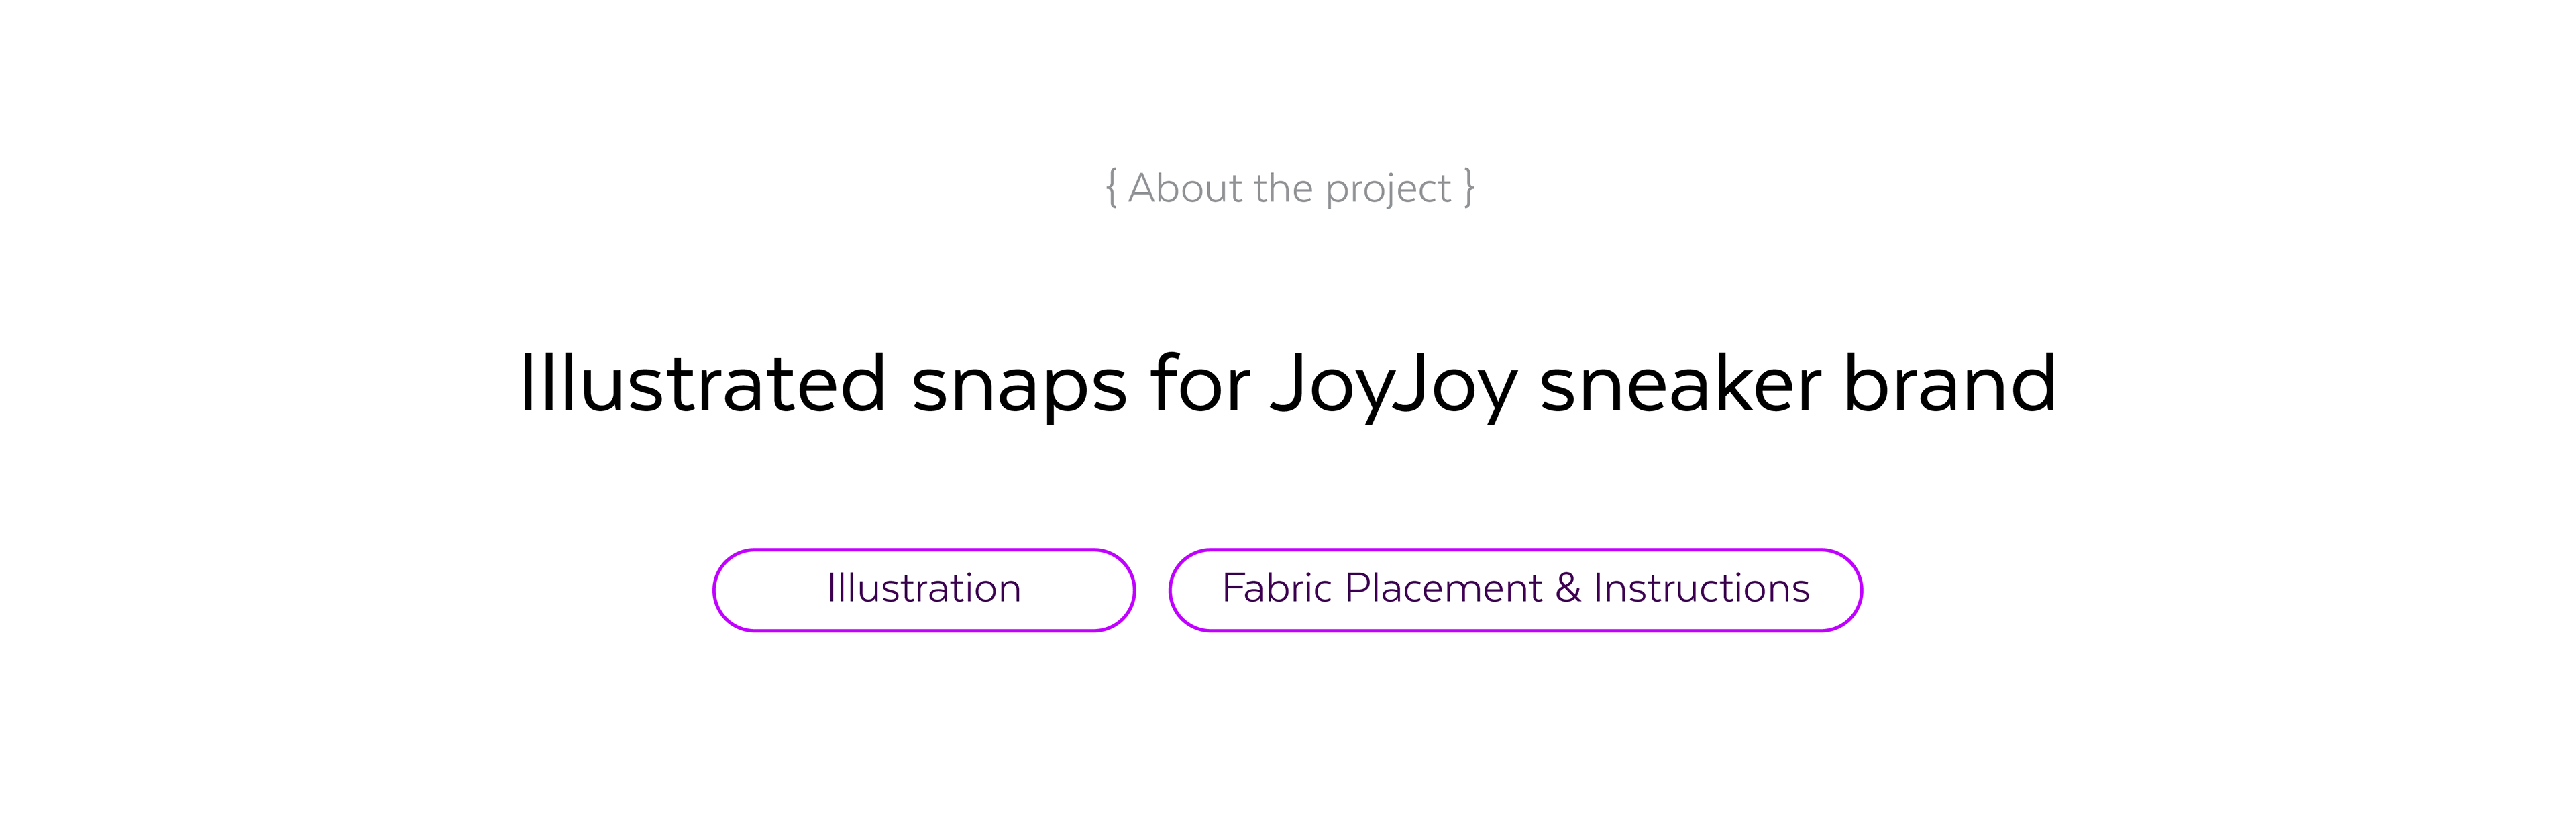Click the Illustration tag button
Screen dimensions: 2576x827
tap(923, 590)
